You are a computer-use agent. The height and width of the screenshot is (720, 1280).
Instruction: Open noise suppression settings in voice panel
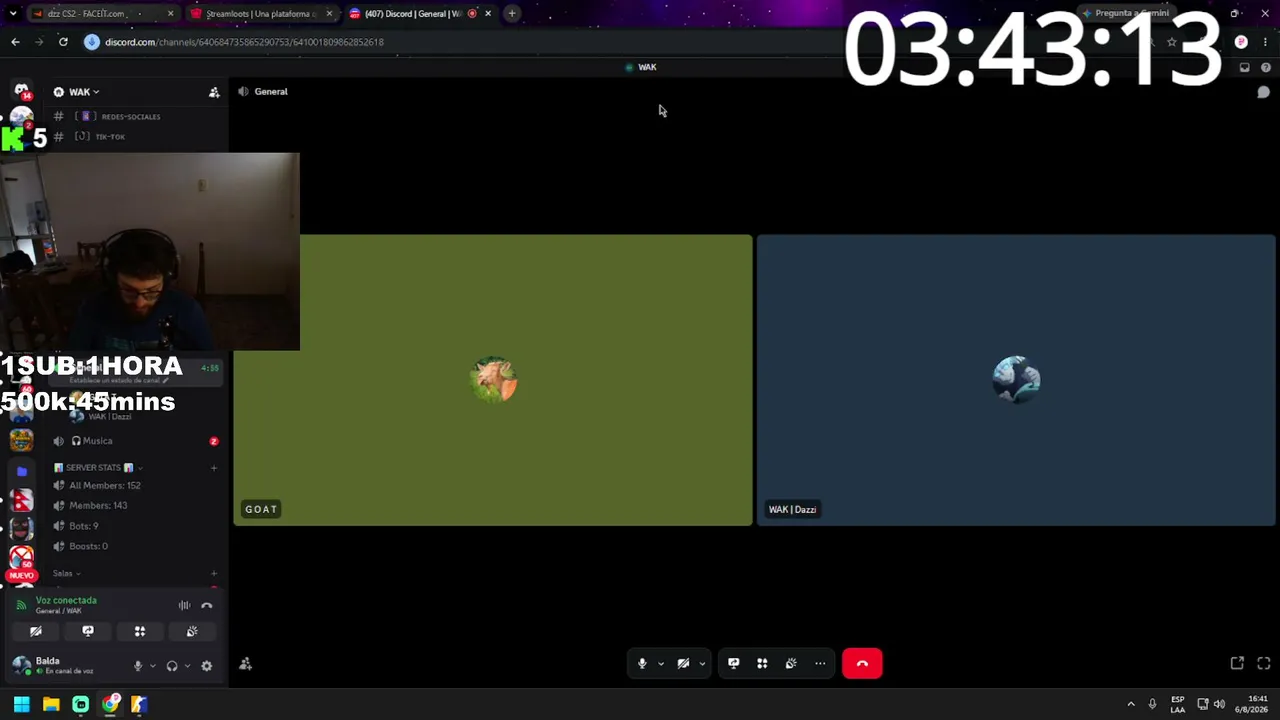click(x=184, y=605)
